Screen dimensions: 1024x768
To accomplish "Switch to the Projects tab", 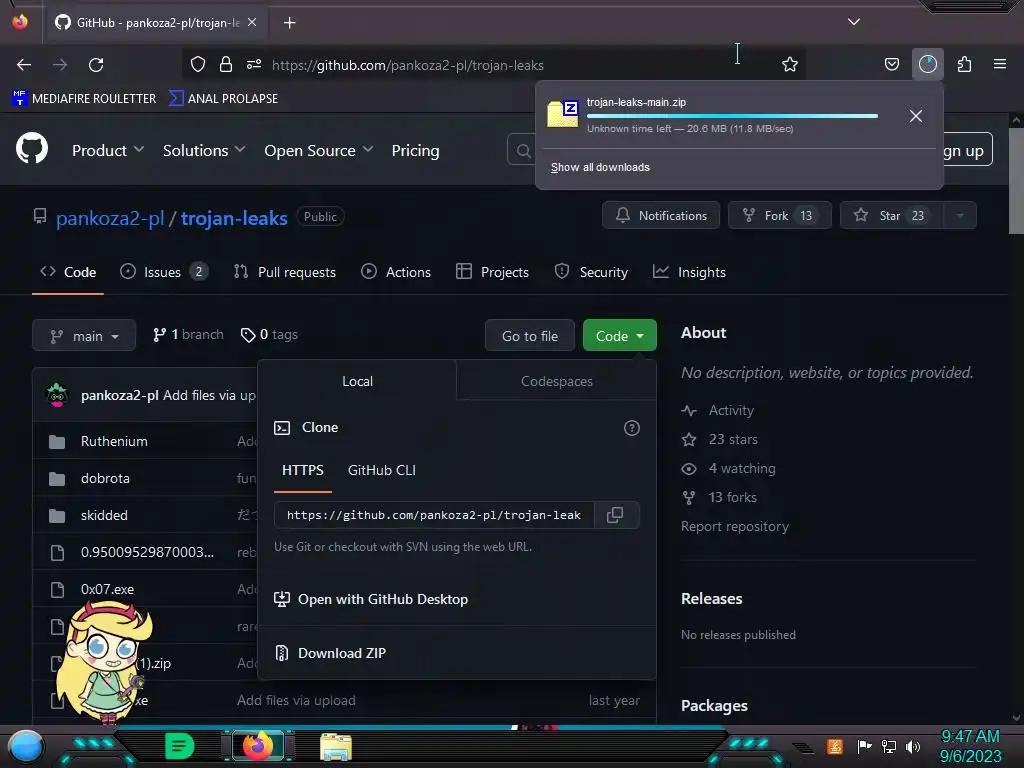I will pos(492,272).
